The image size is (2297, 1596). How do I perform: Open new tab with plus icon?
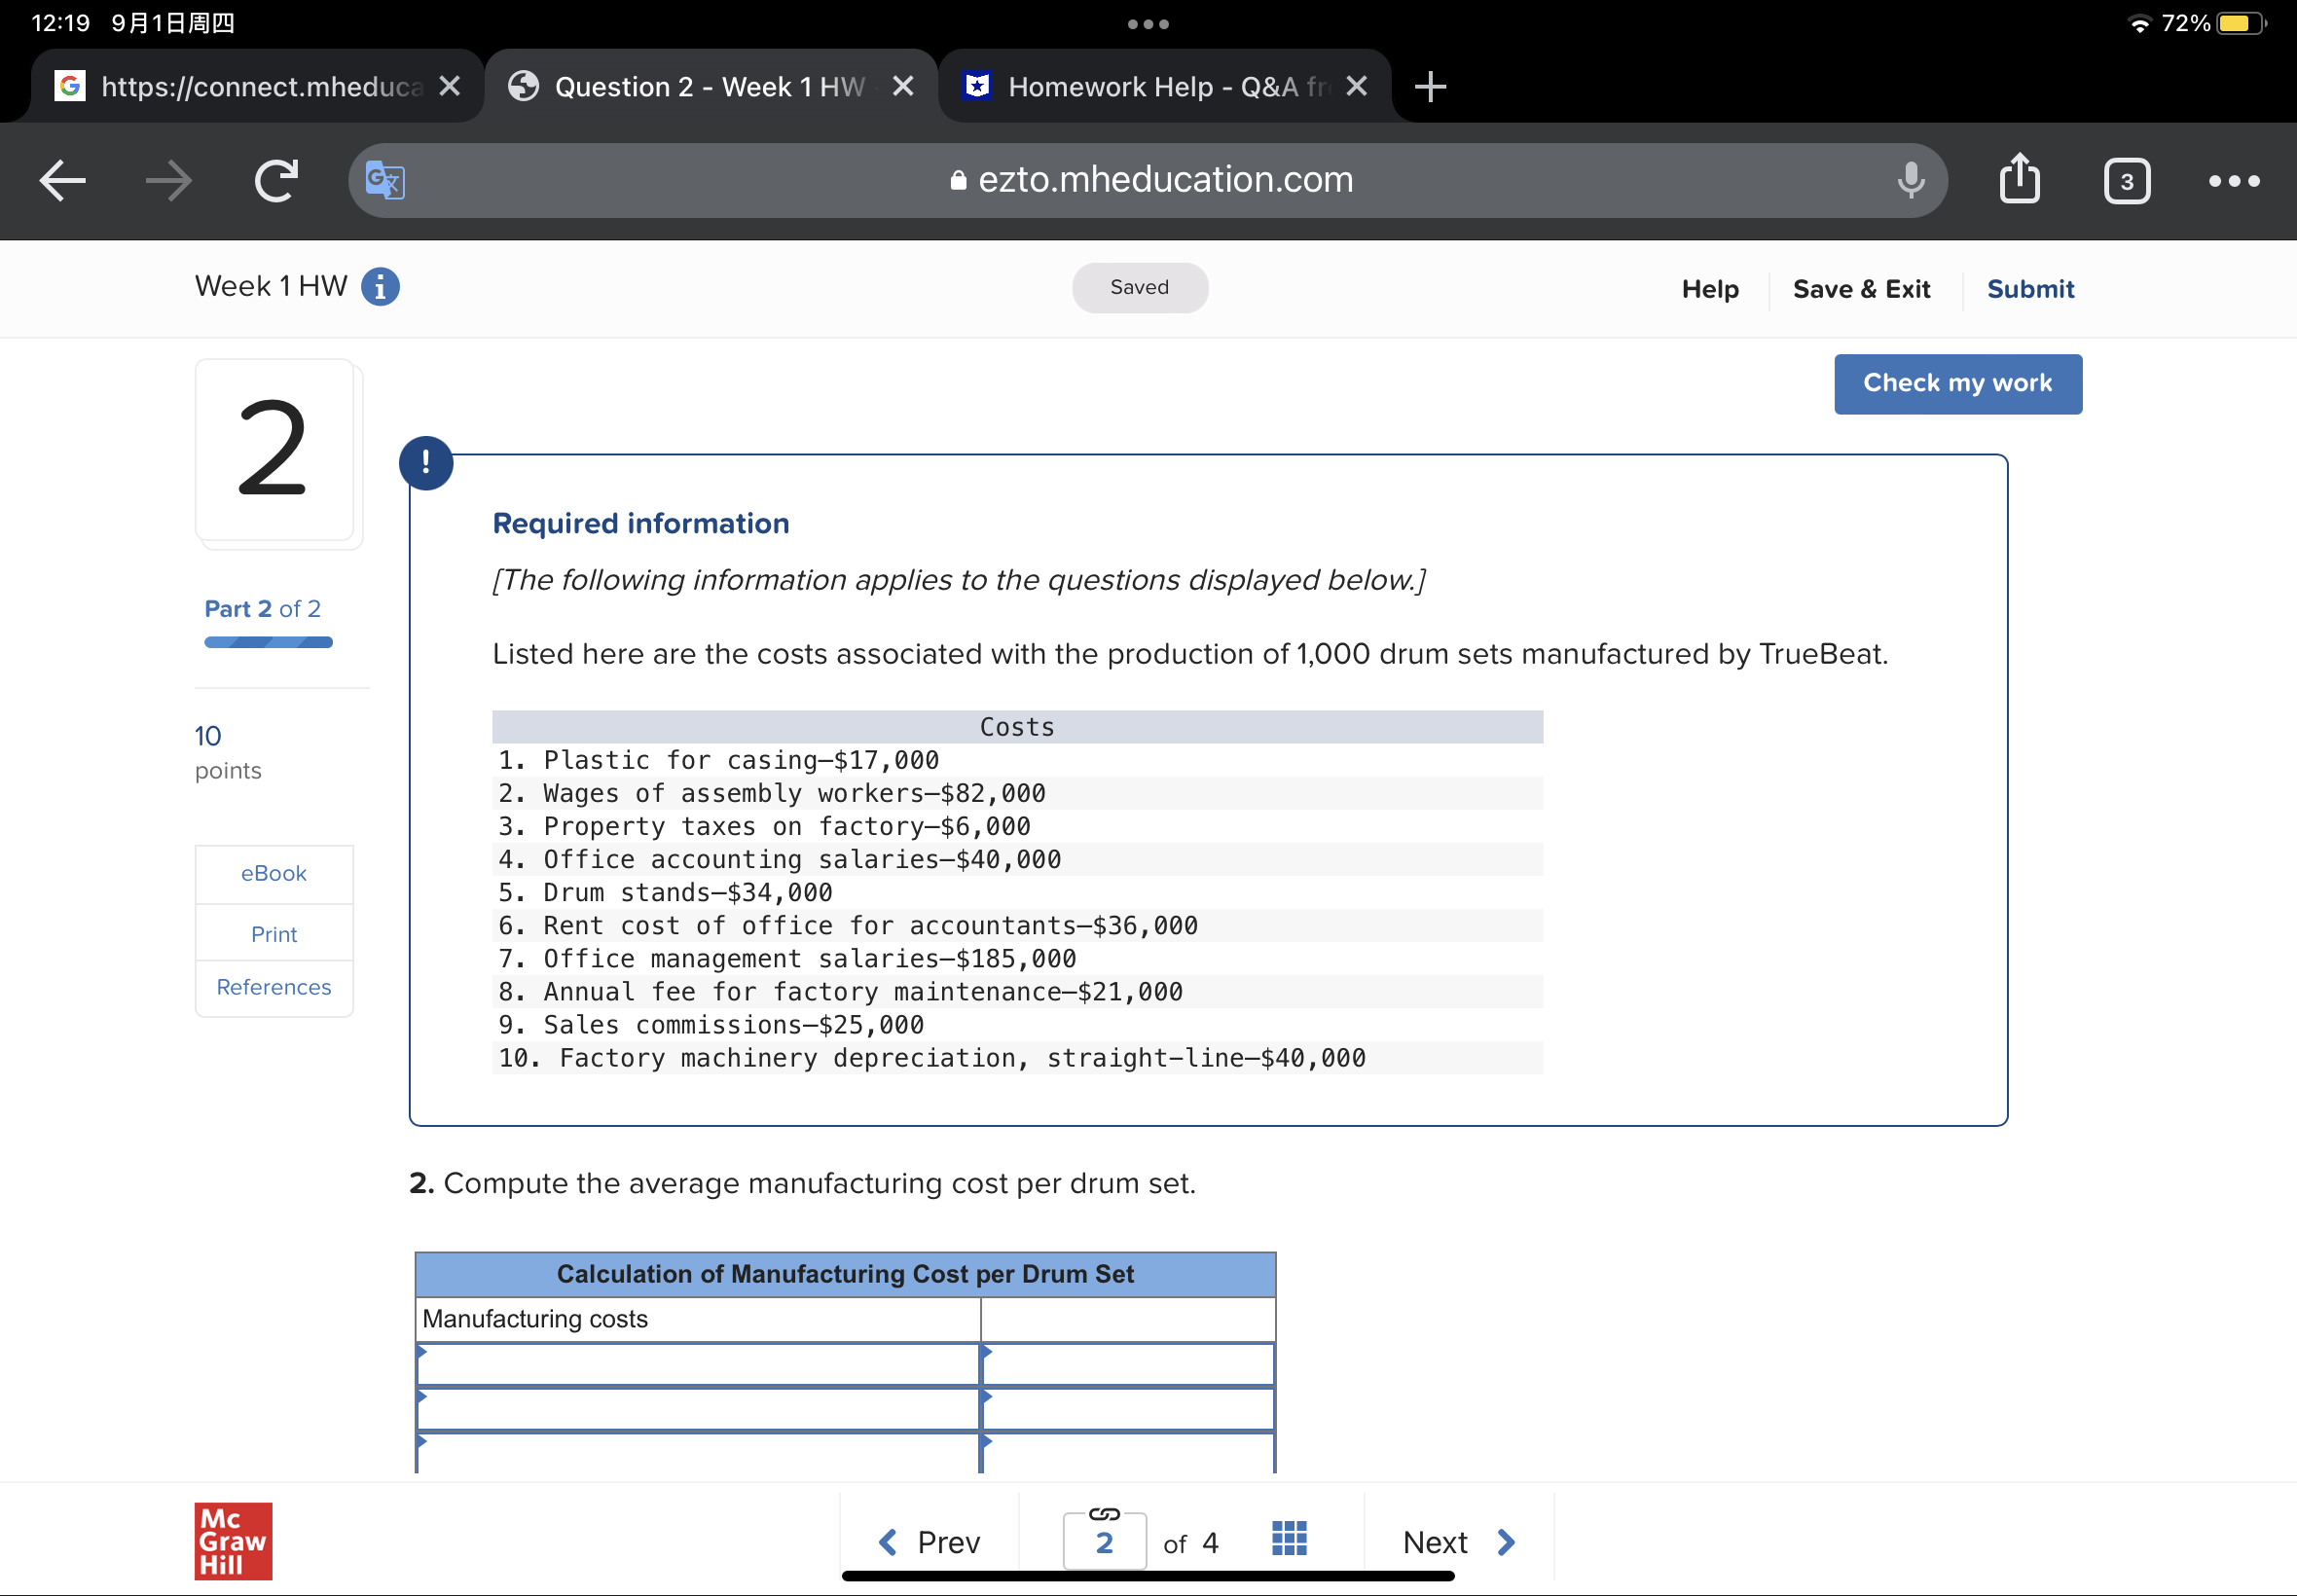point(1430,87)
